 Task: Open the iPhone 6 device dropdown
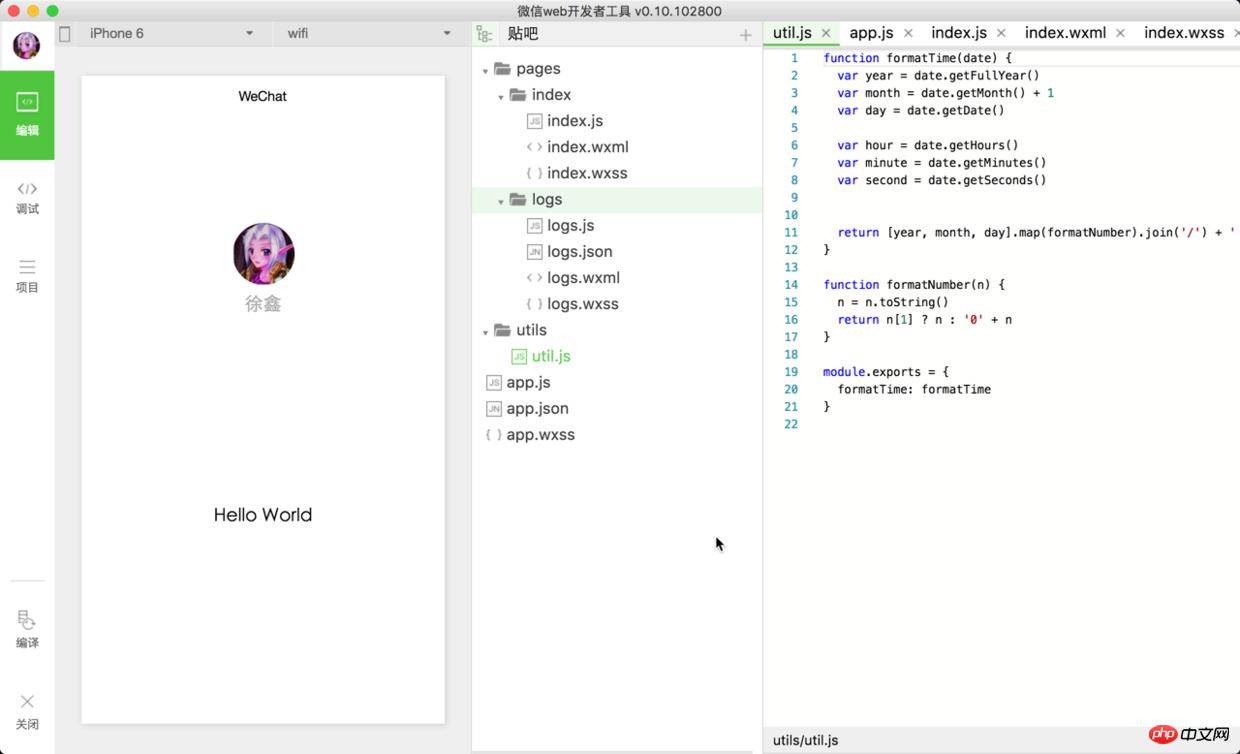[x=170, y=34]
